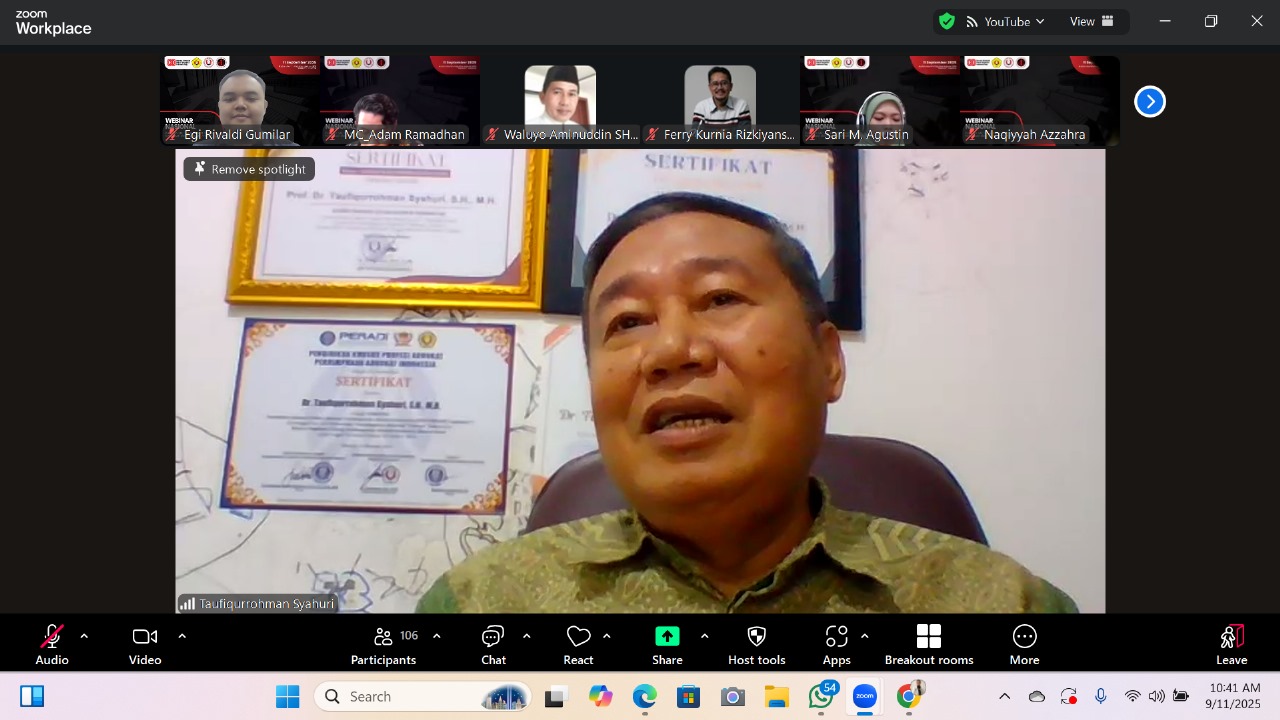The image size is (1280, 720).
Task: Click the Leave meeting button
Action: point(1231,645)
